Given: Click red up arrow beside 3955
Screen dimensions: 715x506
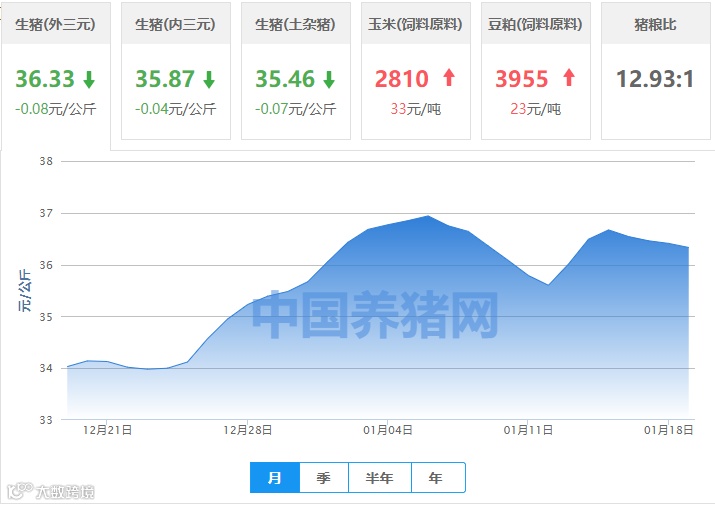Looking at the screenshot, I should [569, 77].
